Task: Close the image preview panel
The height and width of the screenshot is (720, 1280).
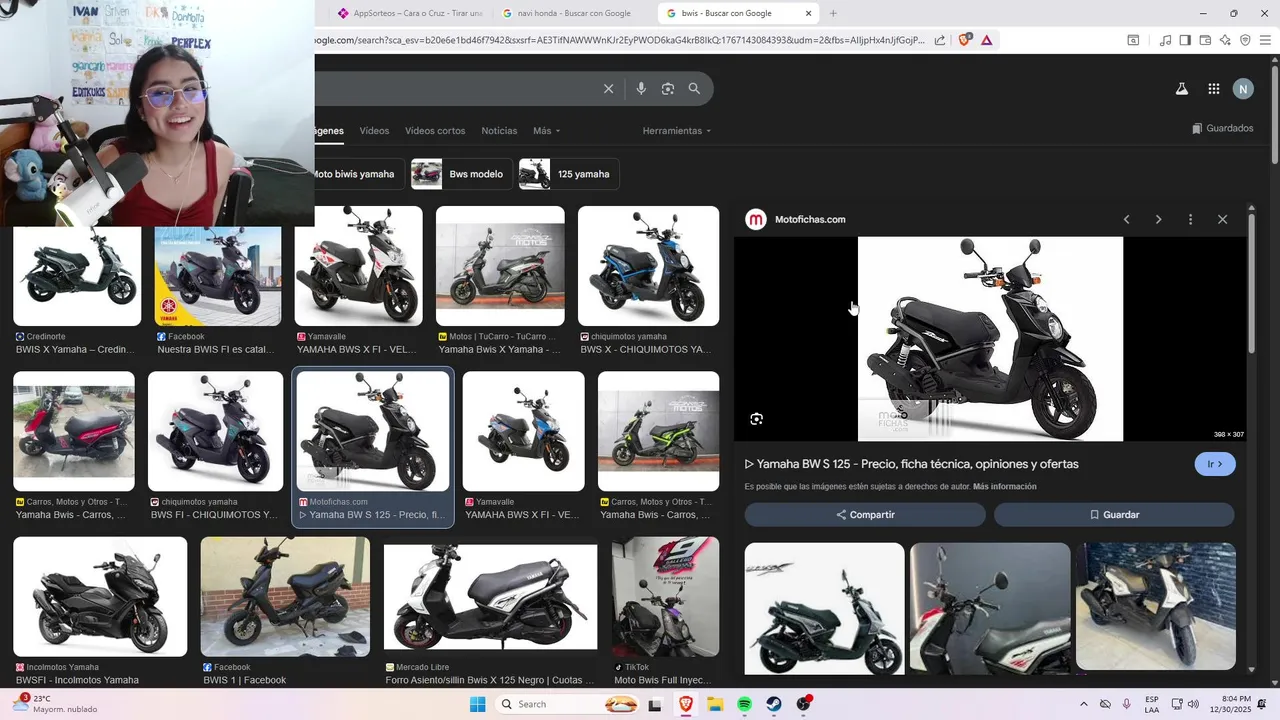Action: (x=1222, y=219)
